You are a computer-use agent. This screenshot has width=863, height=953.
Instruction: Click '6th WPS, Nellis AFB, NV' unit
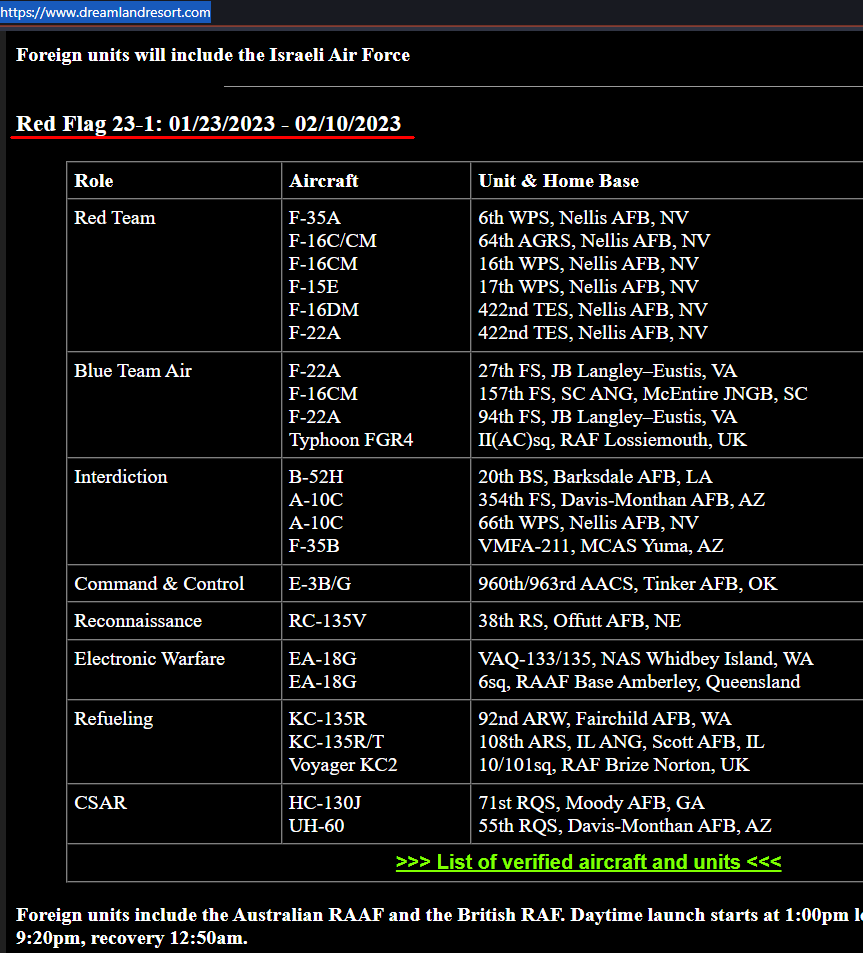(583, 218)
